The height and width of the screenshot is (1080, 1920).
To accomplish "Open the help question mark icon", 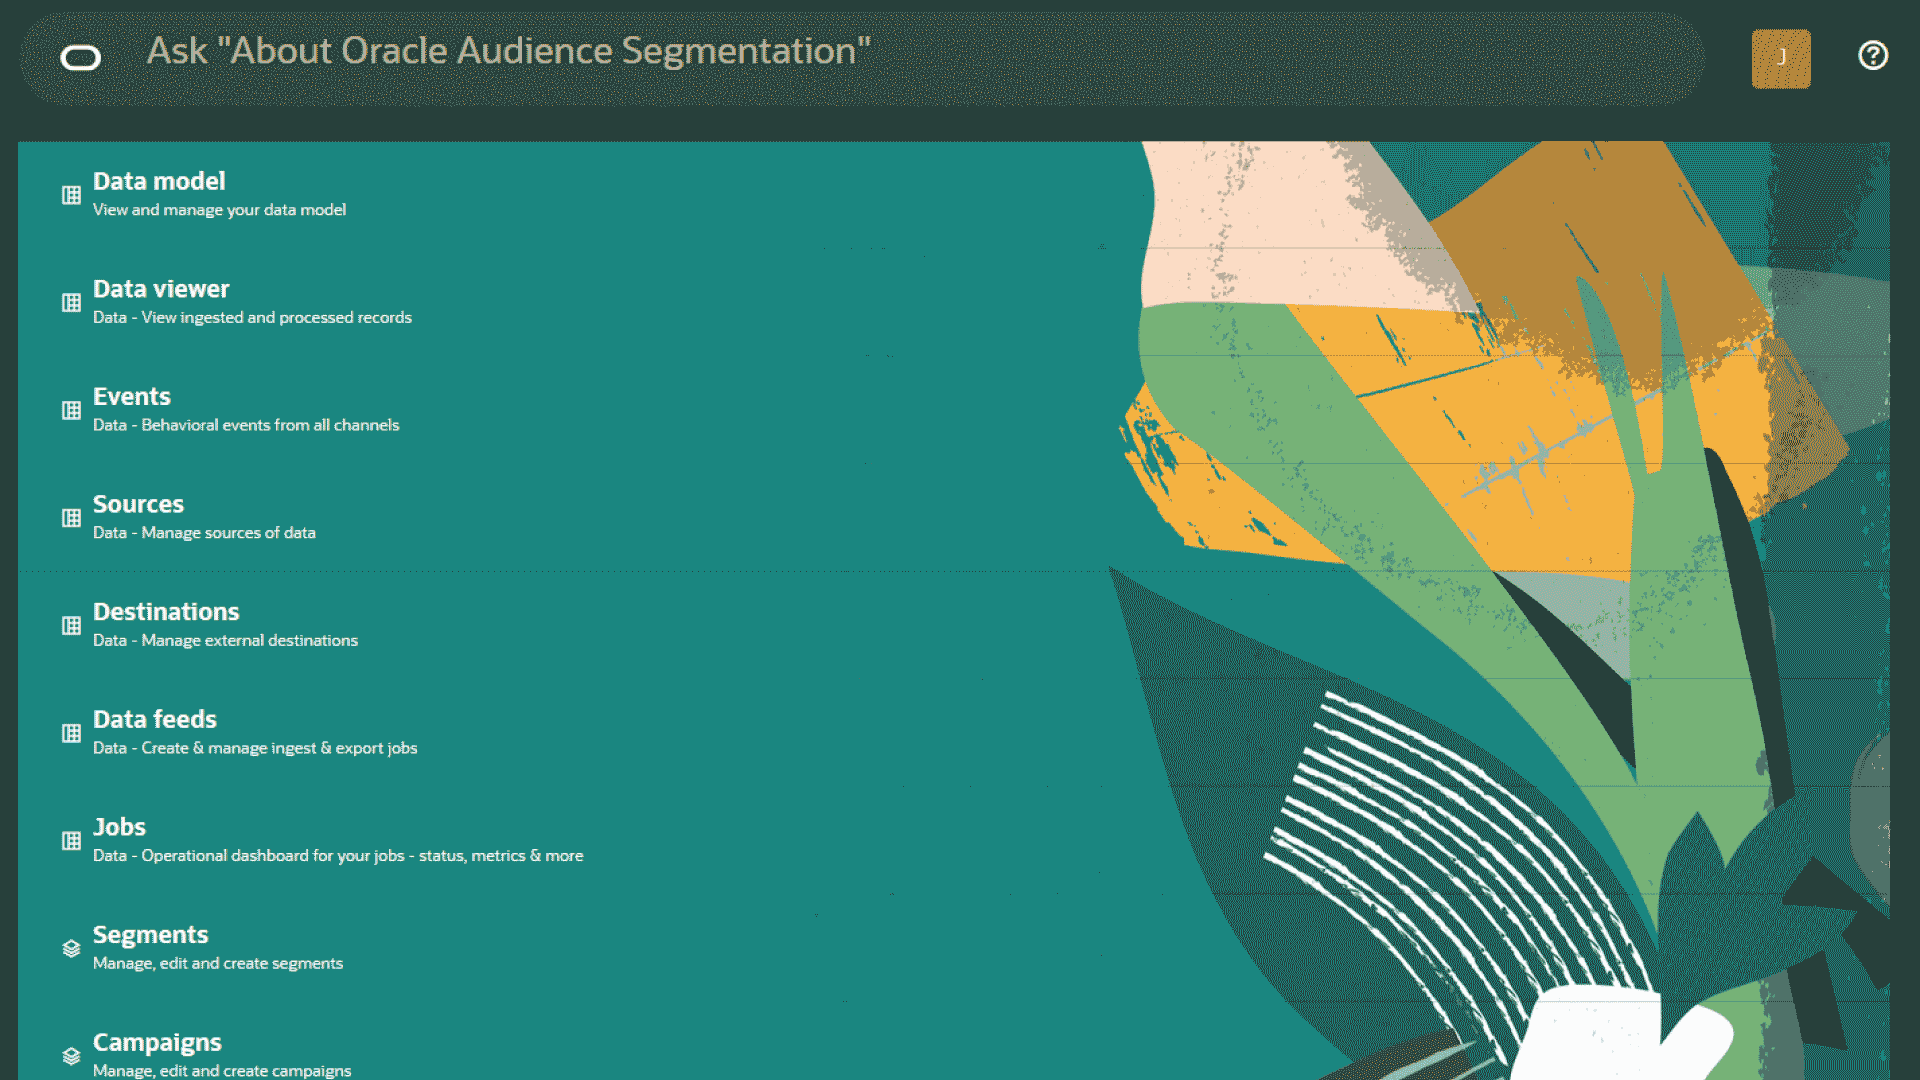I will [x=1873, y=55].
